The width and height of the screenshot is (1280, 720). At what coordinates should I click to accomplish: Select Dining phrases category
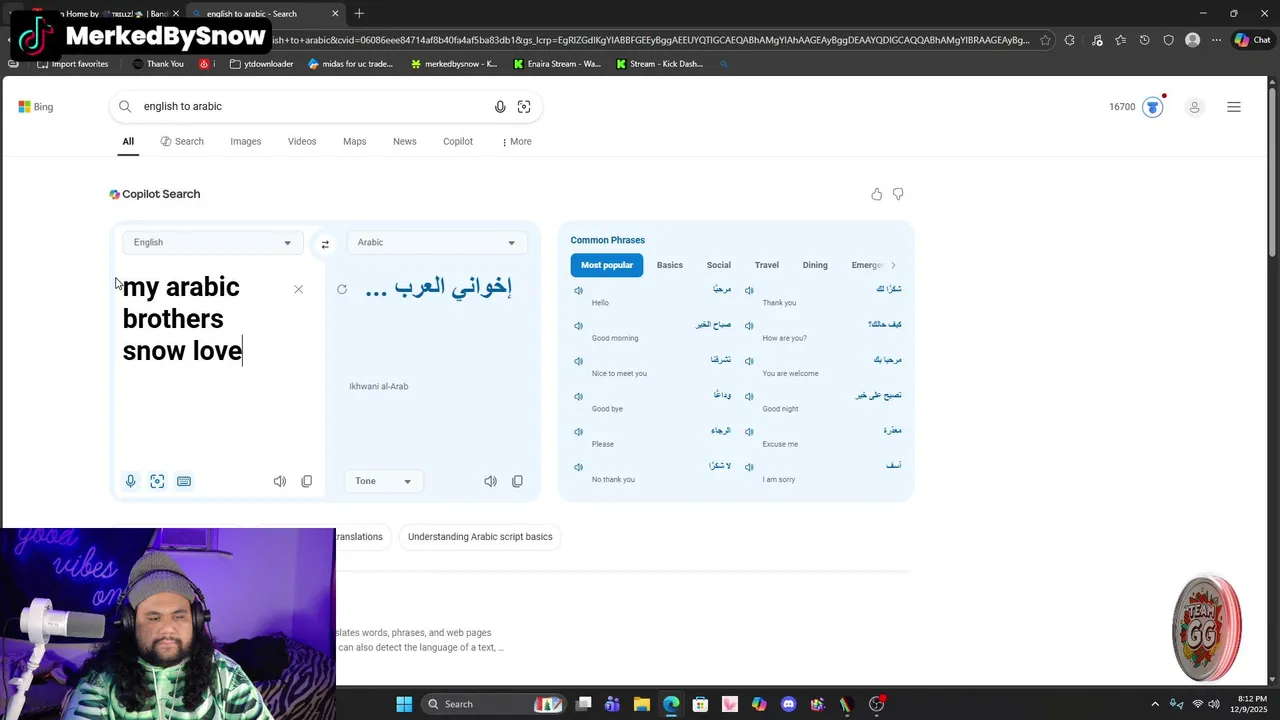pyautogui.click(x=815, y=265)
